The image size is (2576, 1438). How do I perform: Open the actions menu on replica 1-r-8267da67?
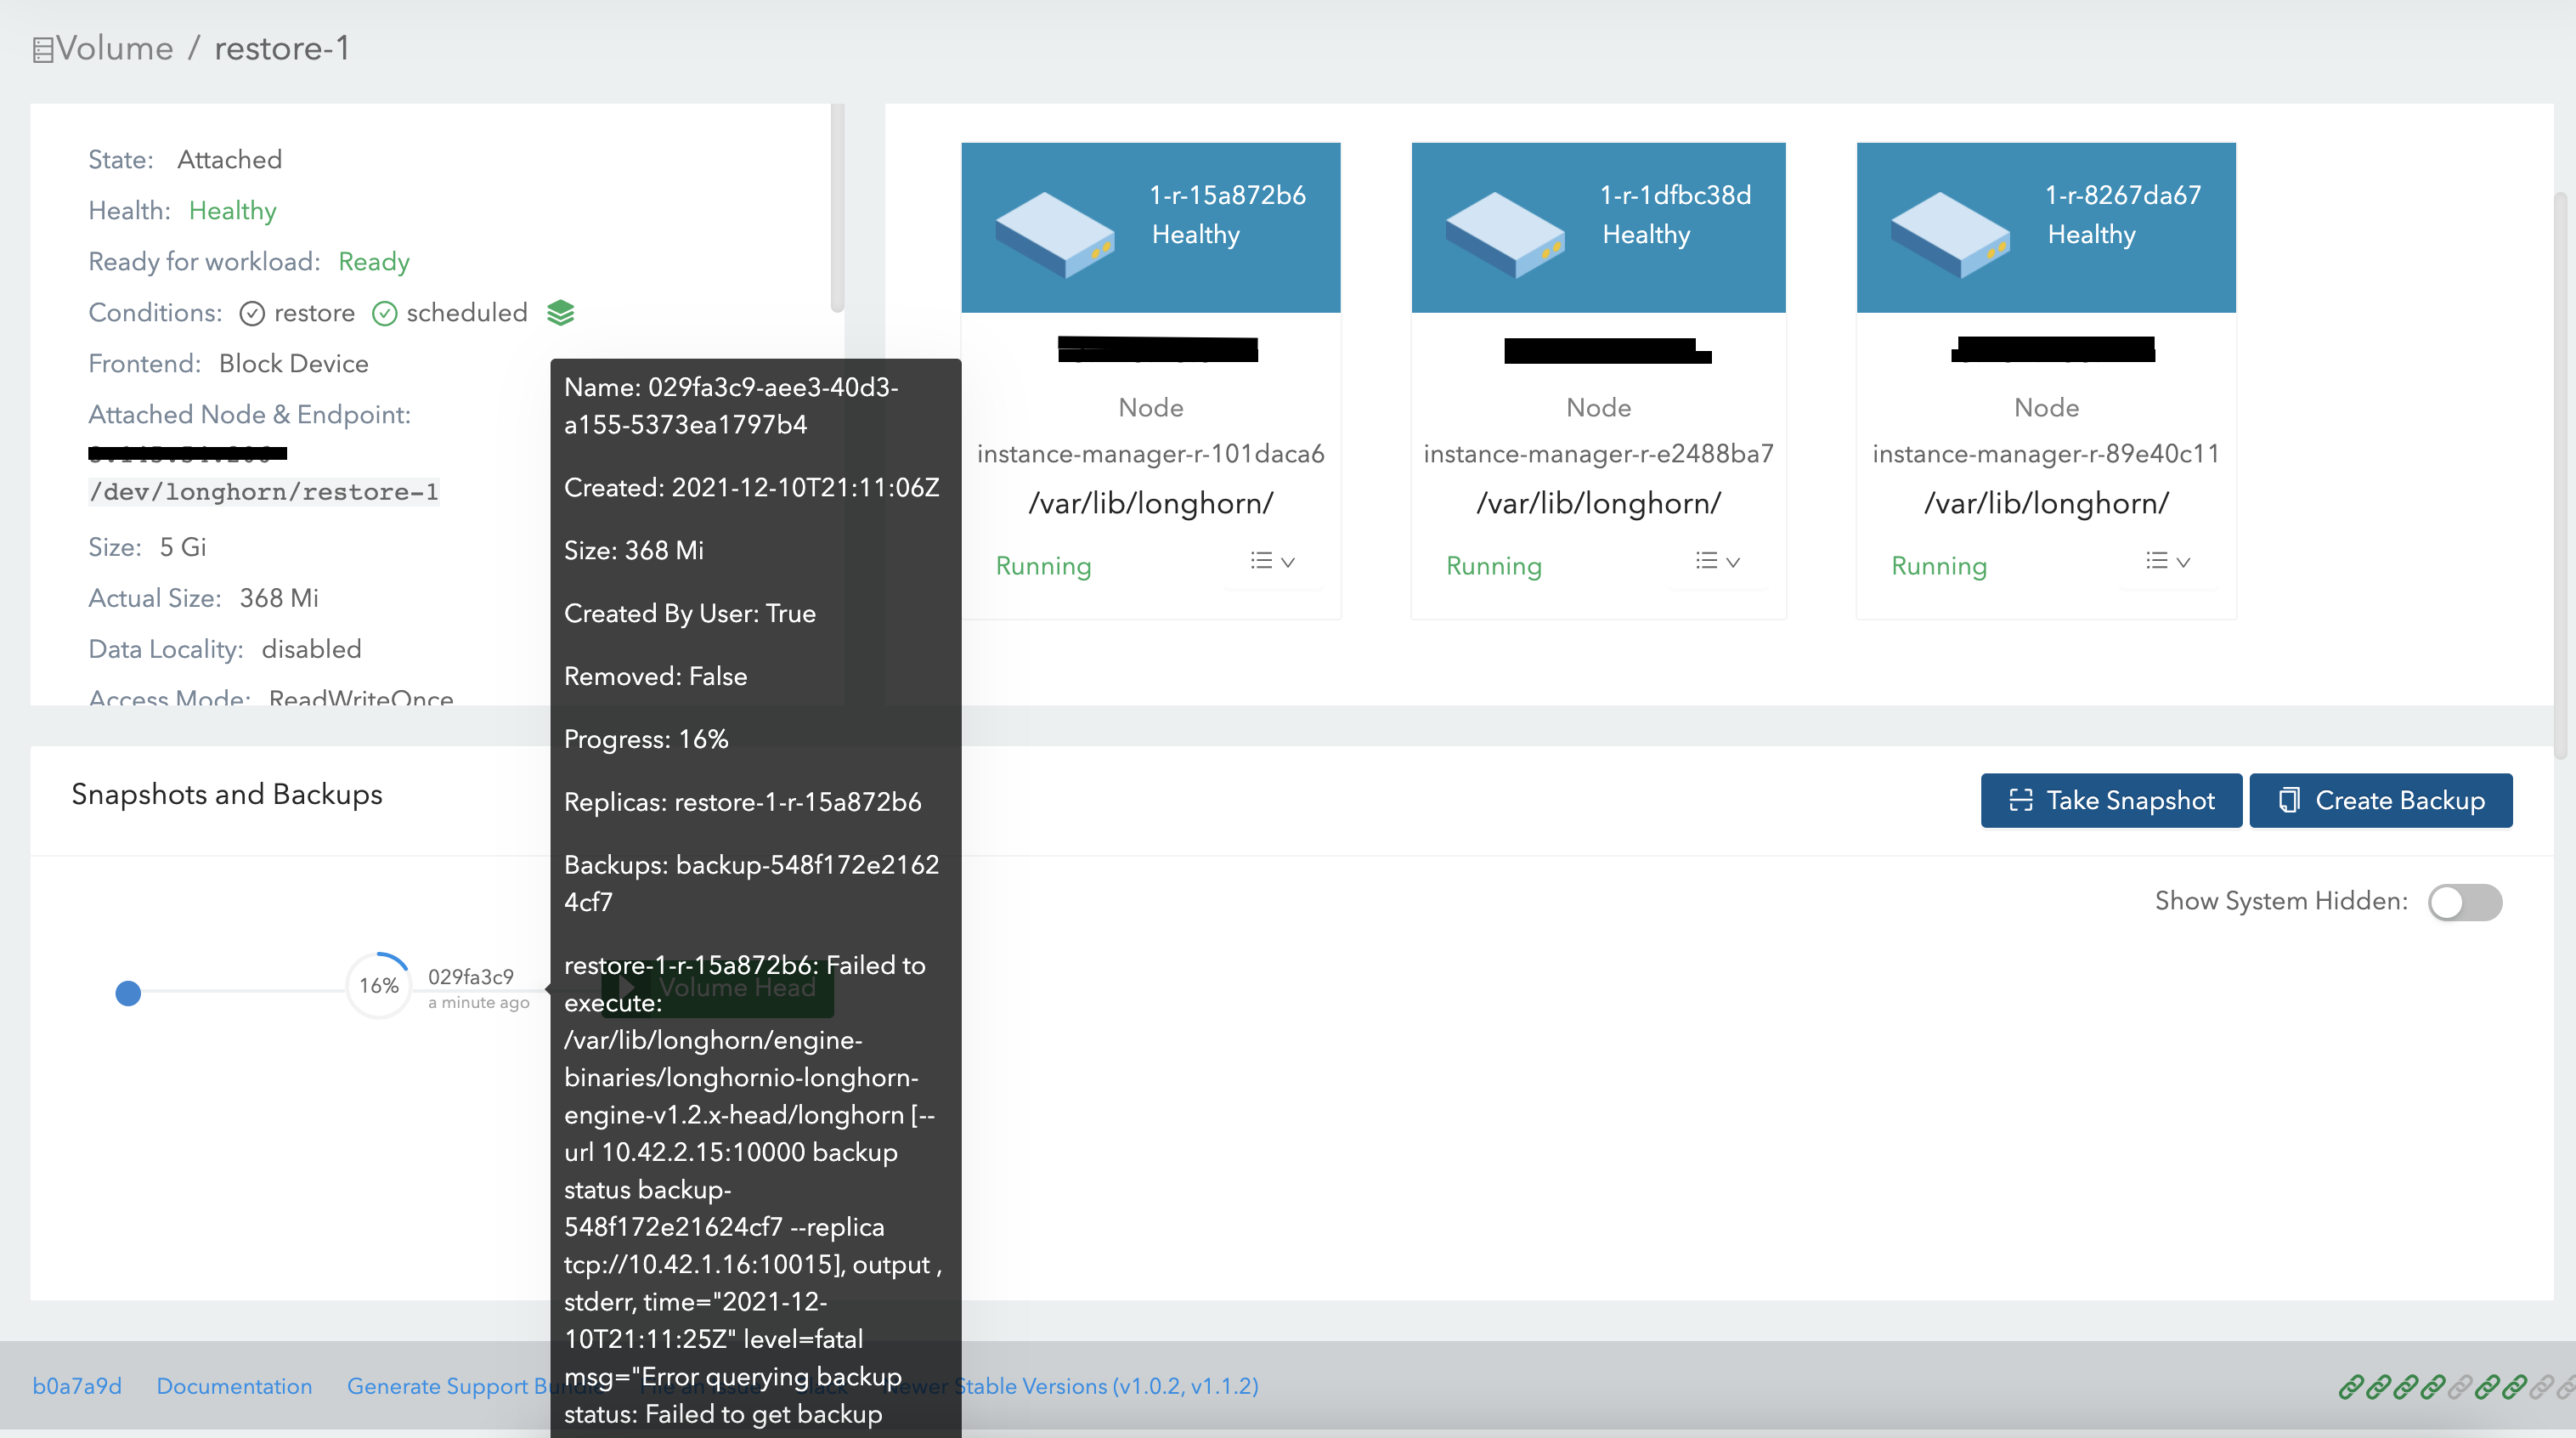2164,561
